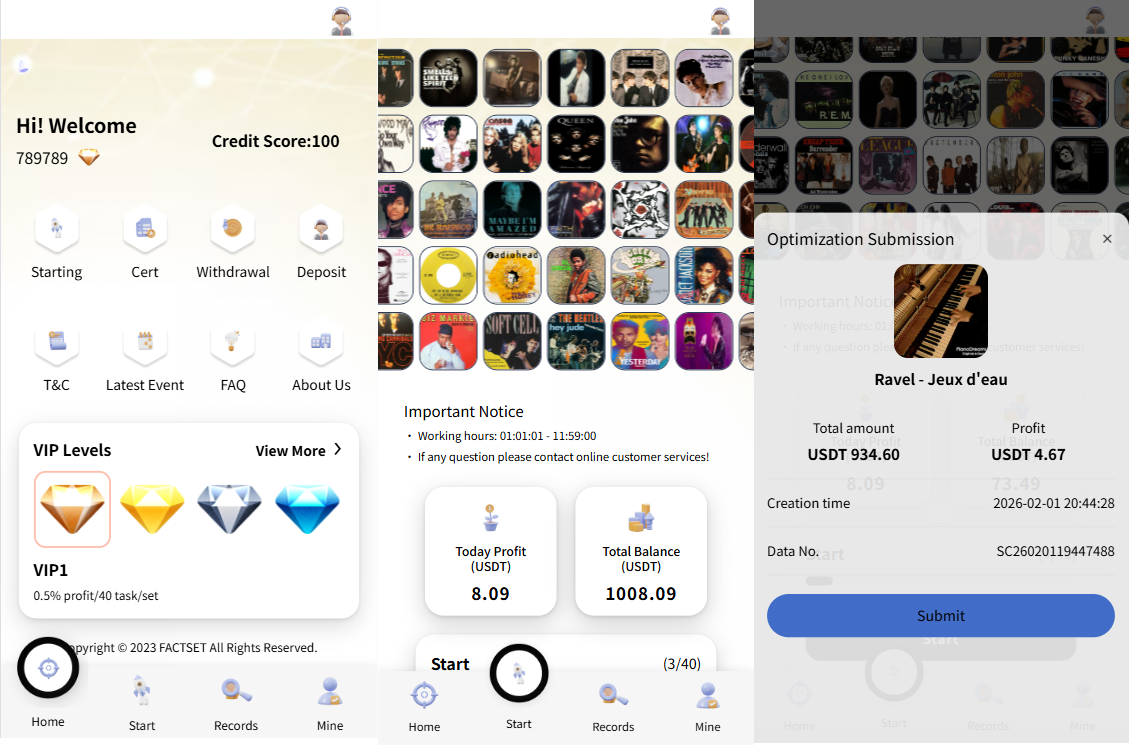The image size is (1129, 745).
Task: Expand VIP Levels with View More chevron
Action: tap(298, 451)
